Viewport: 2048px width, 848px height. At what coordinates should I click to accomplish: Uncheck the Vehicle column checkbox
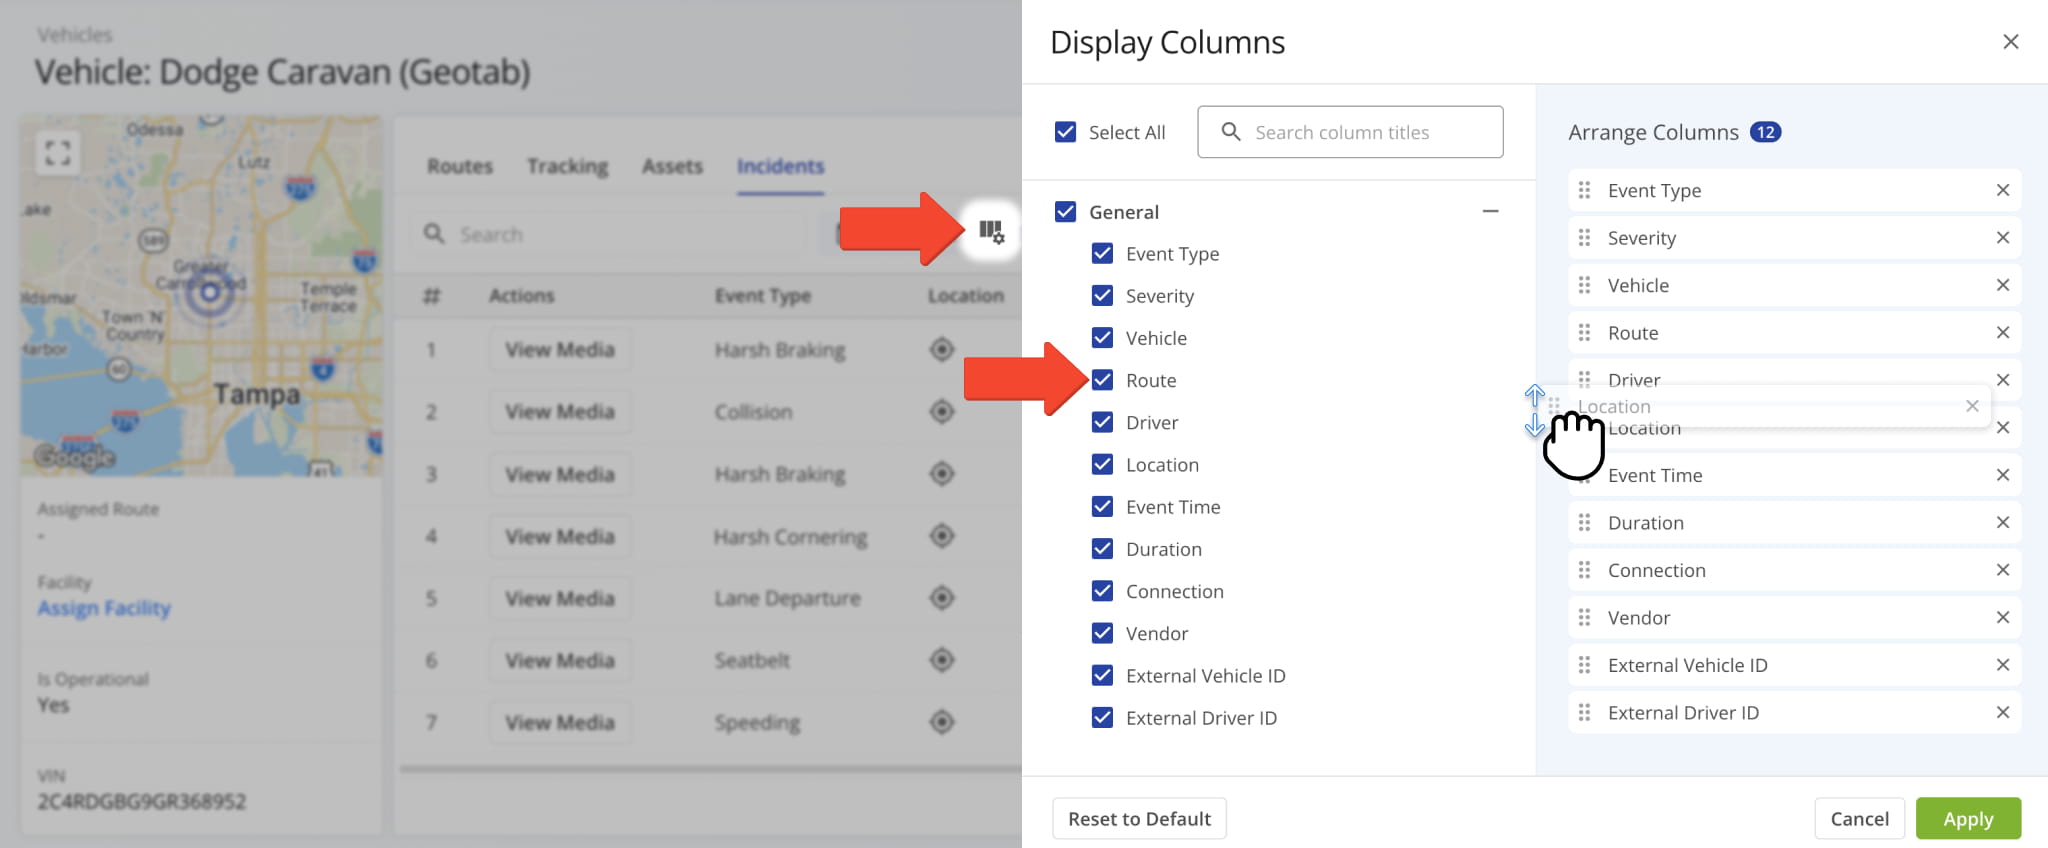point(1102,338)
